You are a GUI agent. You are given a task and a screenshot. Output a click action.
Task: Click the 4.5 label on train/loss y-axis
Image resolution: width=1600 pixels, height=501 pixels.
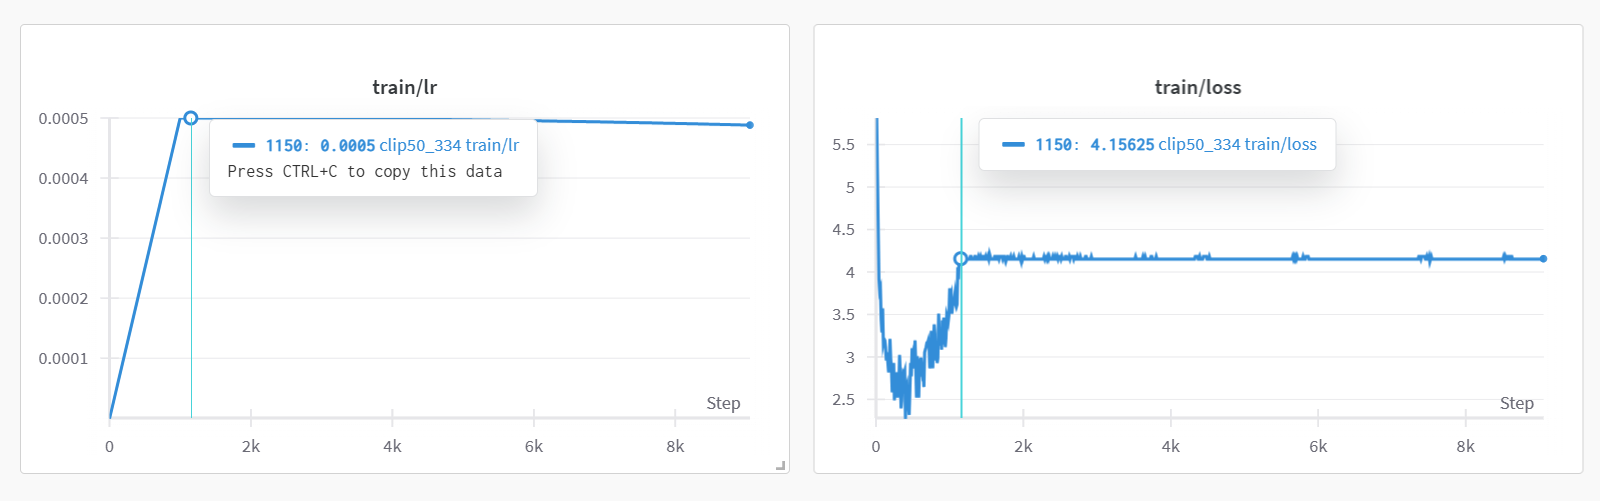point(843,230)
